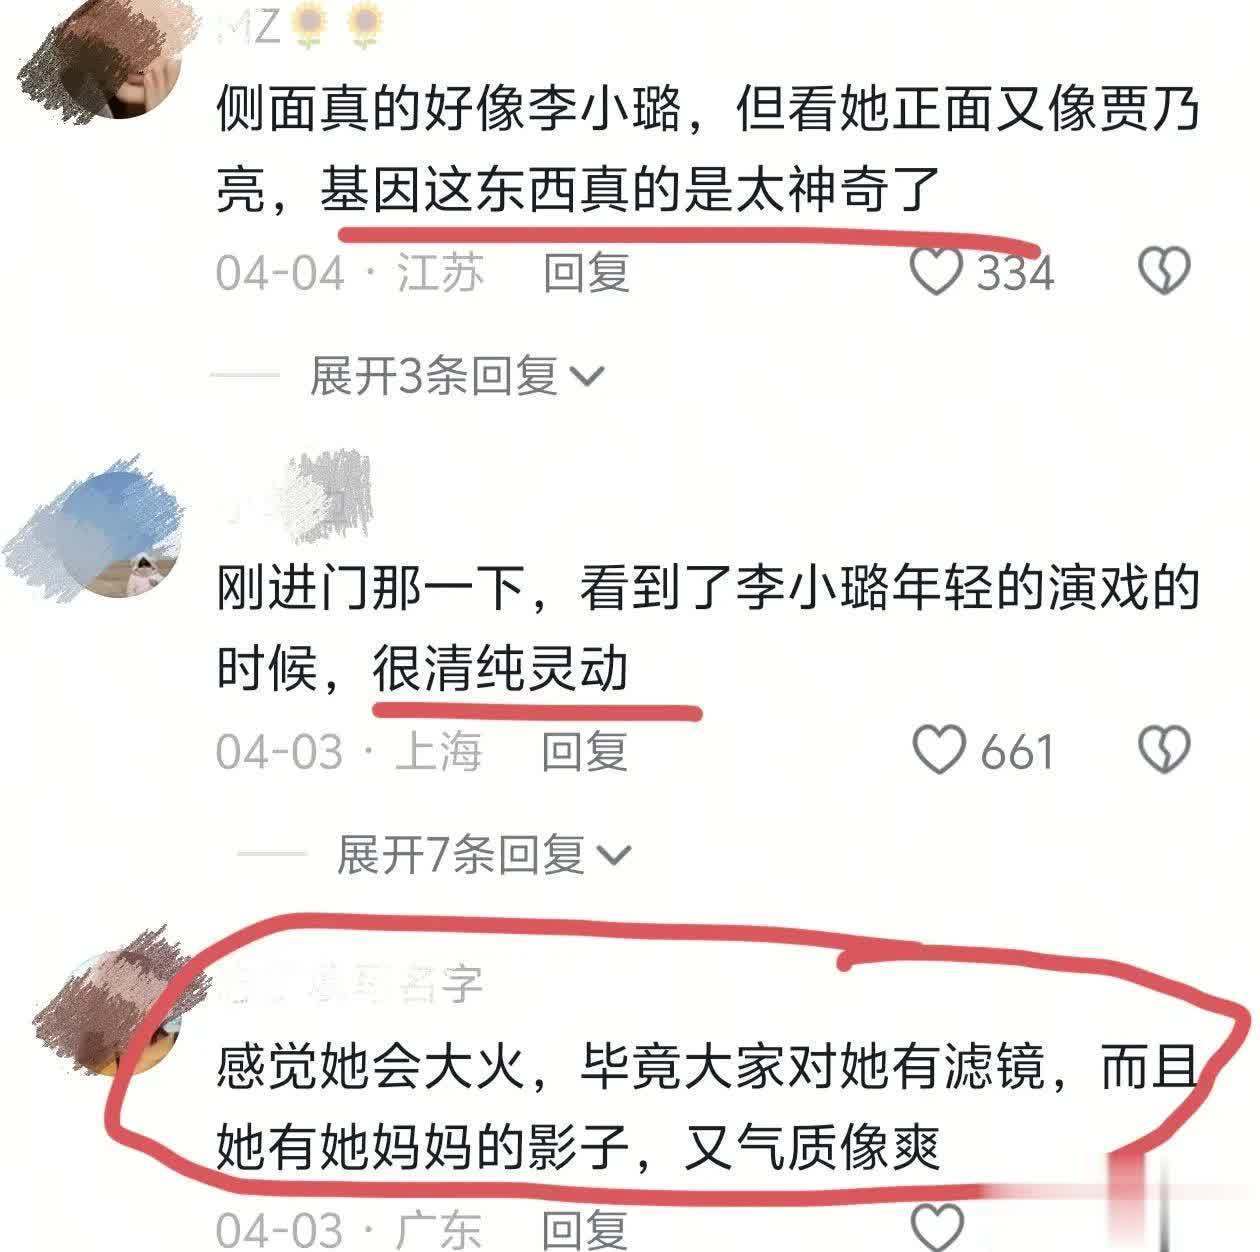
Task: Expand the 7 replies thread
Action: 484,855
